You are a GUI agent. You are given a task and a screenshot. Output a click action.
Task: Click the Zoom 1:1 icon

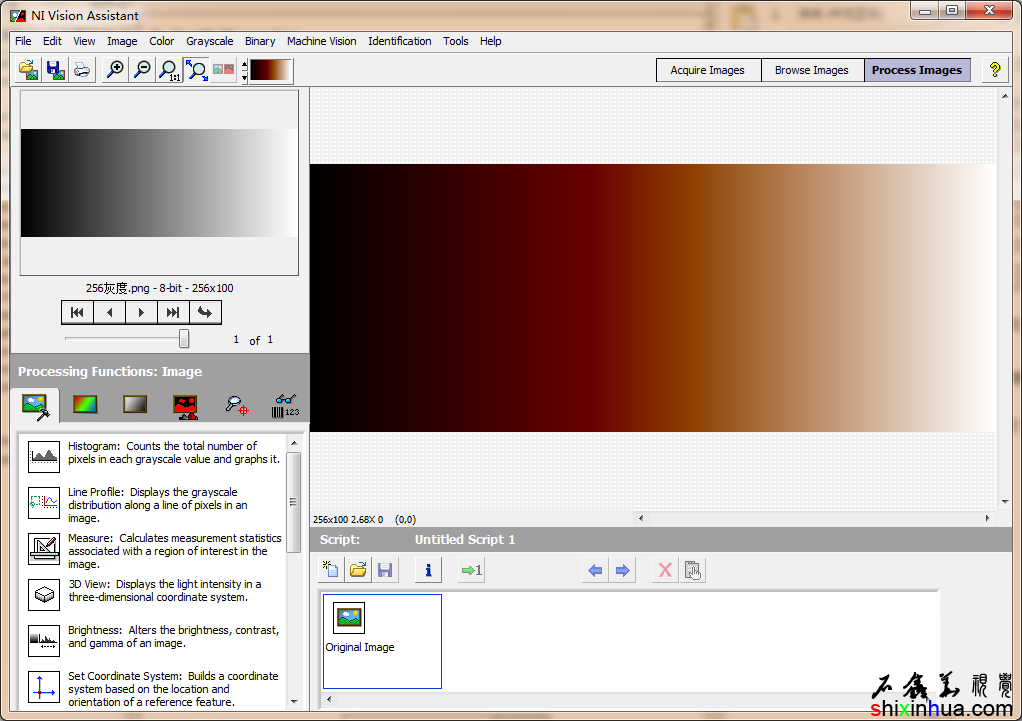169,70
